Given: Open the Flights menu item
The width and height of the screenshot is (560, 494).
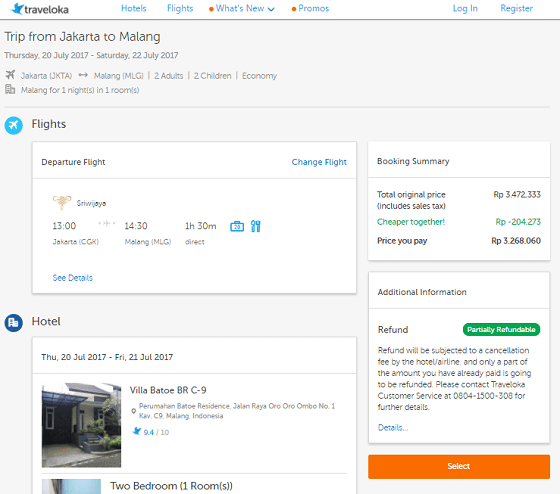Looking at the screenshot, I should pyautogui.click(x=180, y=8).
